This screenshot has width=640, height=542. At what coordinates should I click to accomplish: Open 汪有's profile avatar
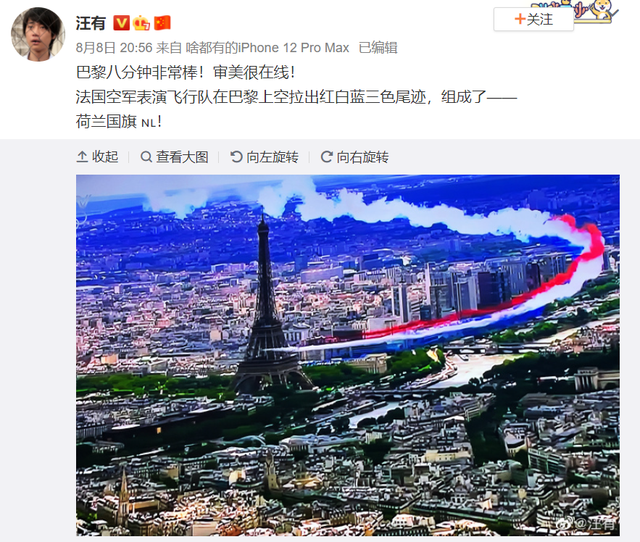[x=38, y=34]
